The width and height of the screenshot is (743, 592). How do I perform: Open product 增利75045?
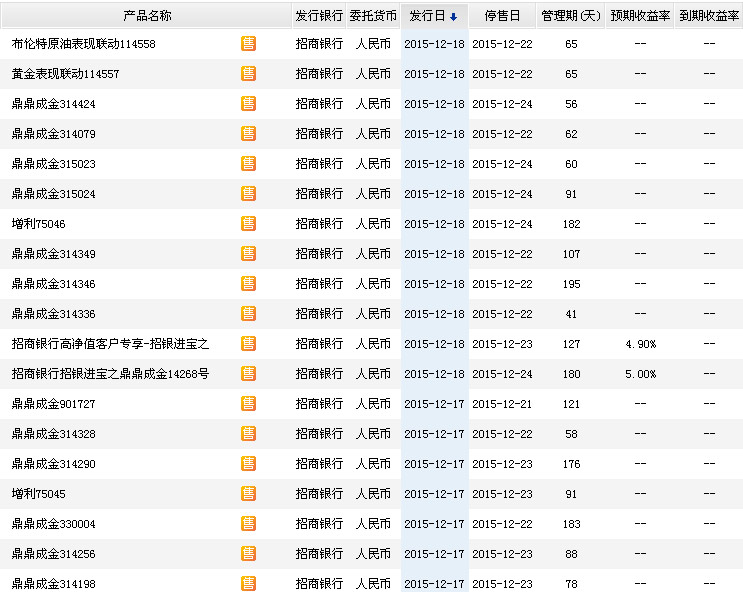pos(38,494)
